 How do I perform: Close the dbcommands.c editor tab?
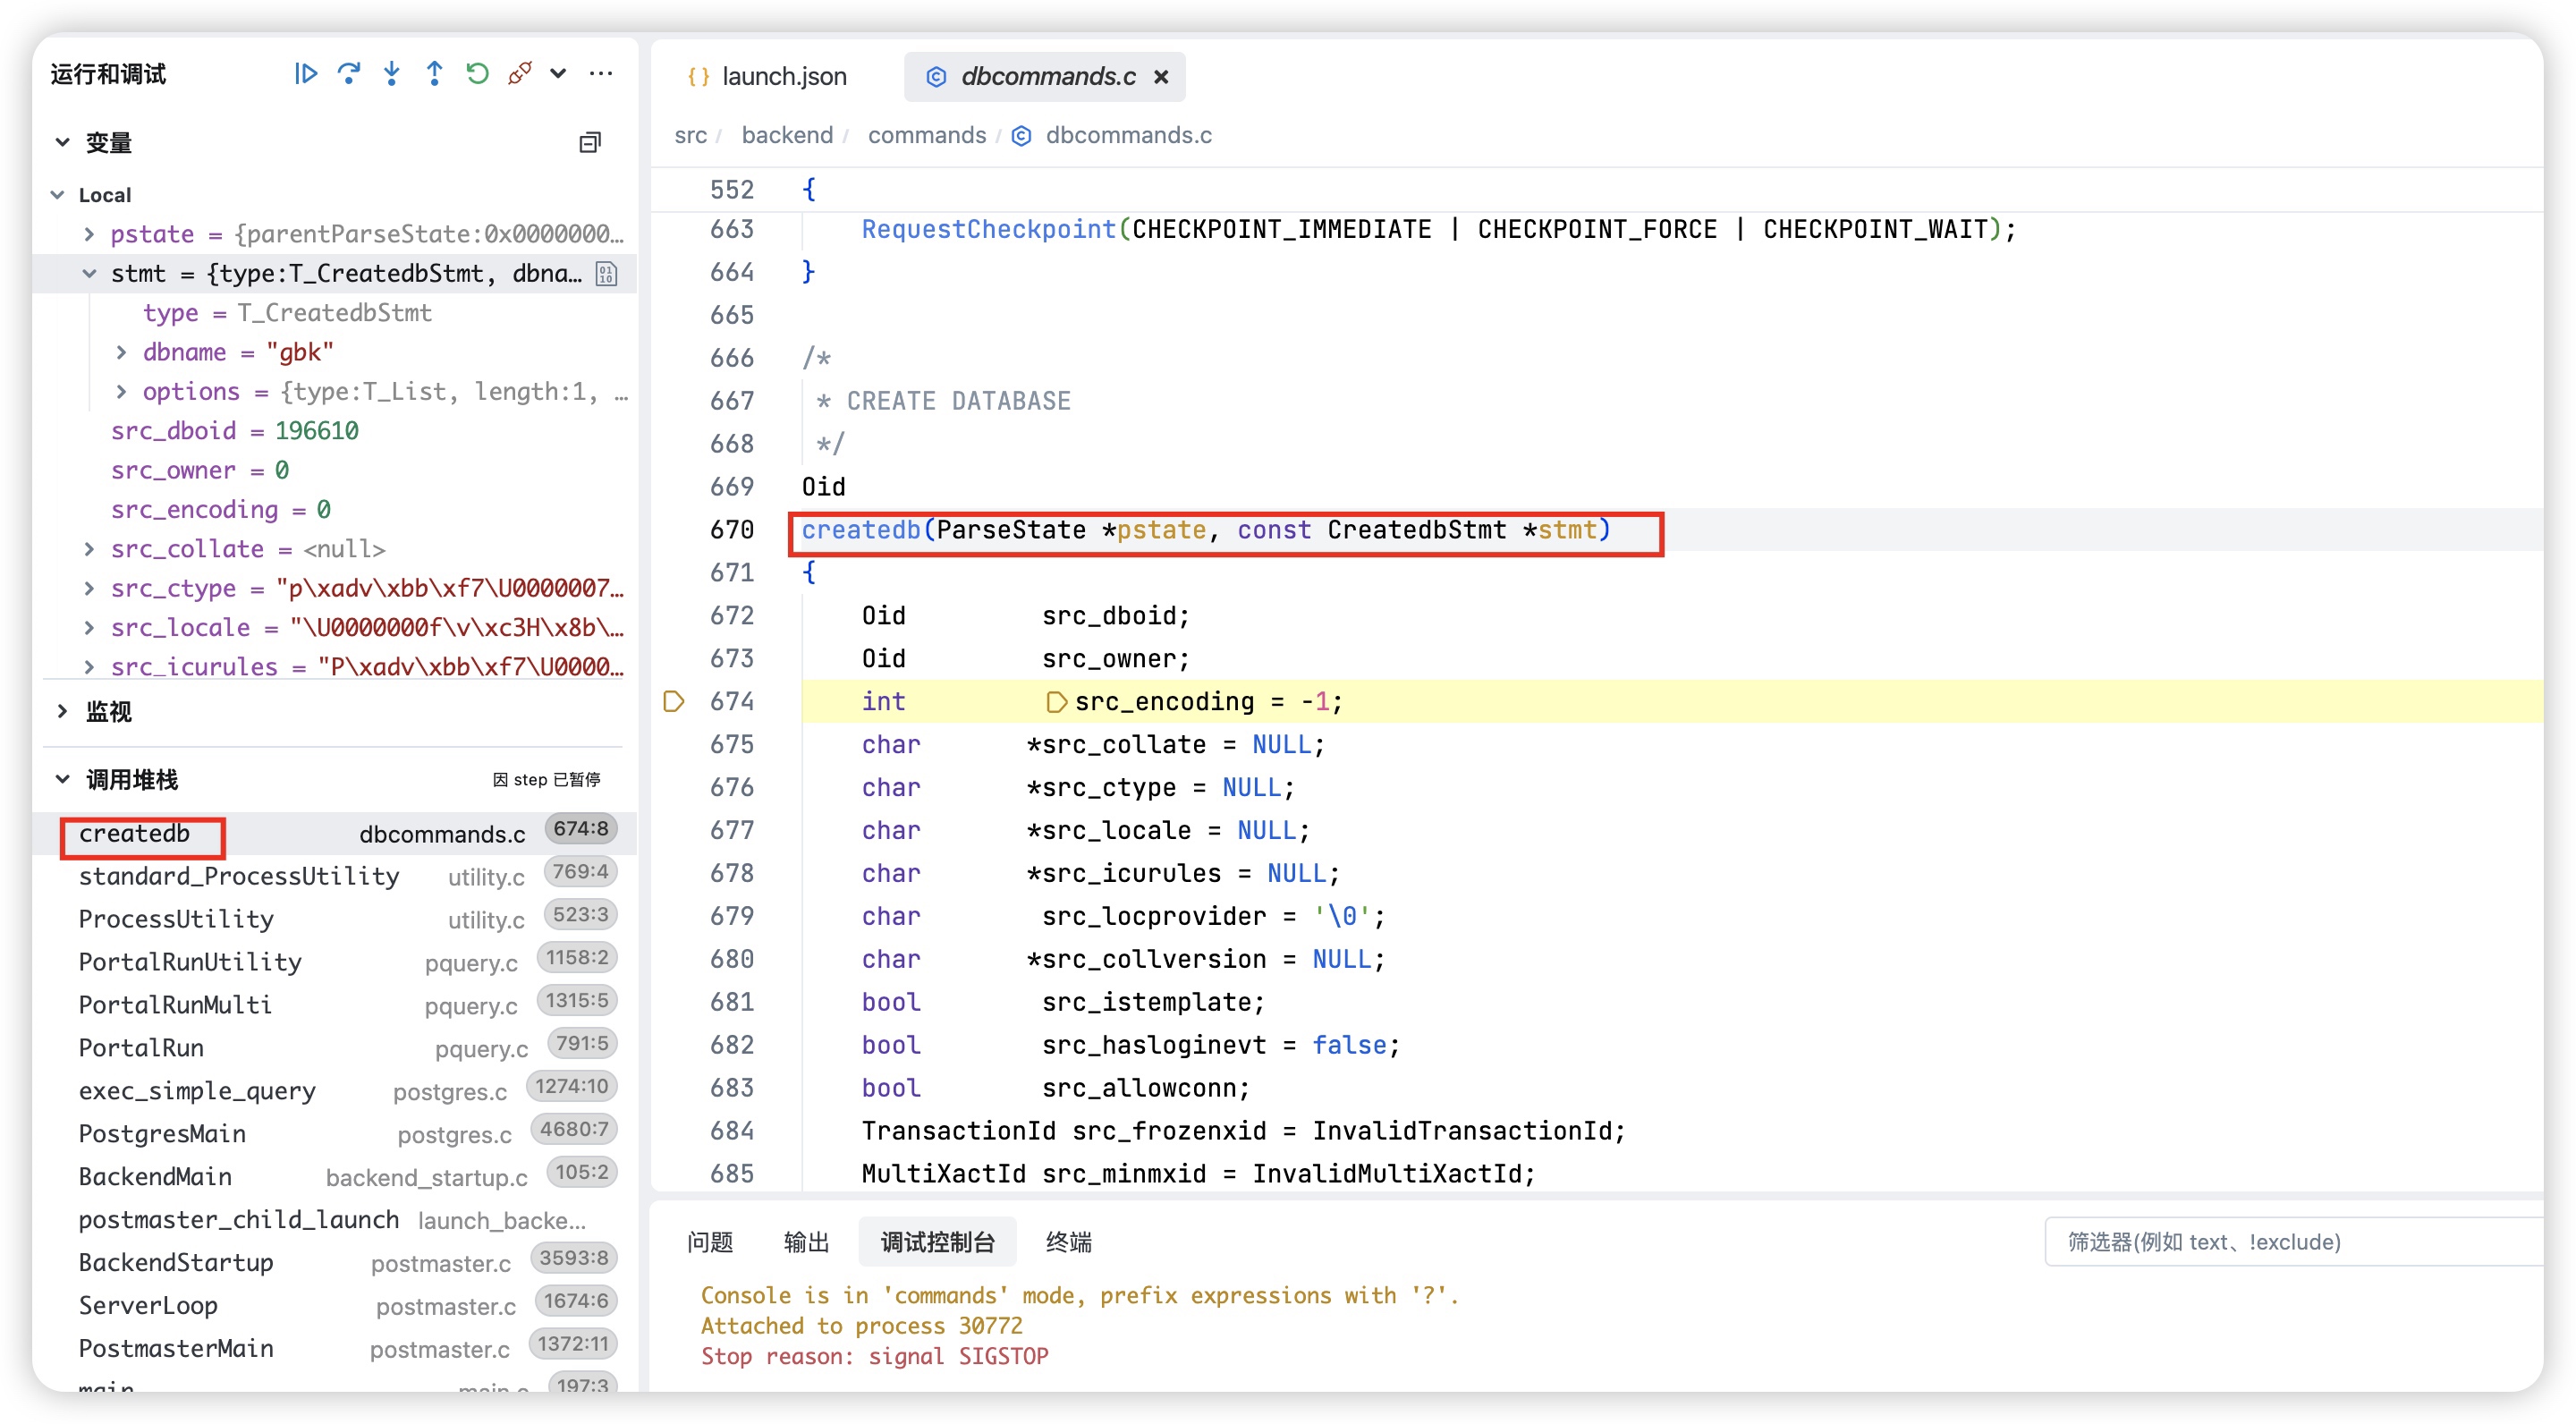[1161, 76]
